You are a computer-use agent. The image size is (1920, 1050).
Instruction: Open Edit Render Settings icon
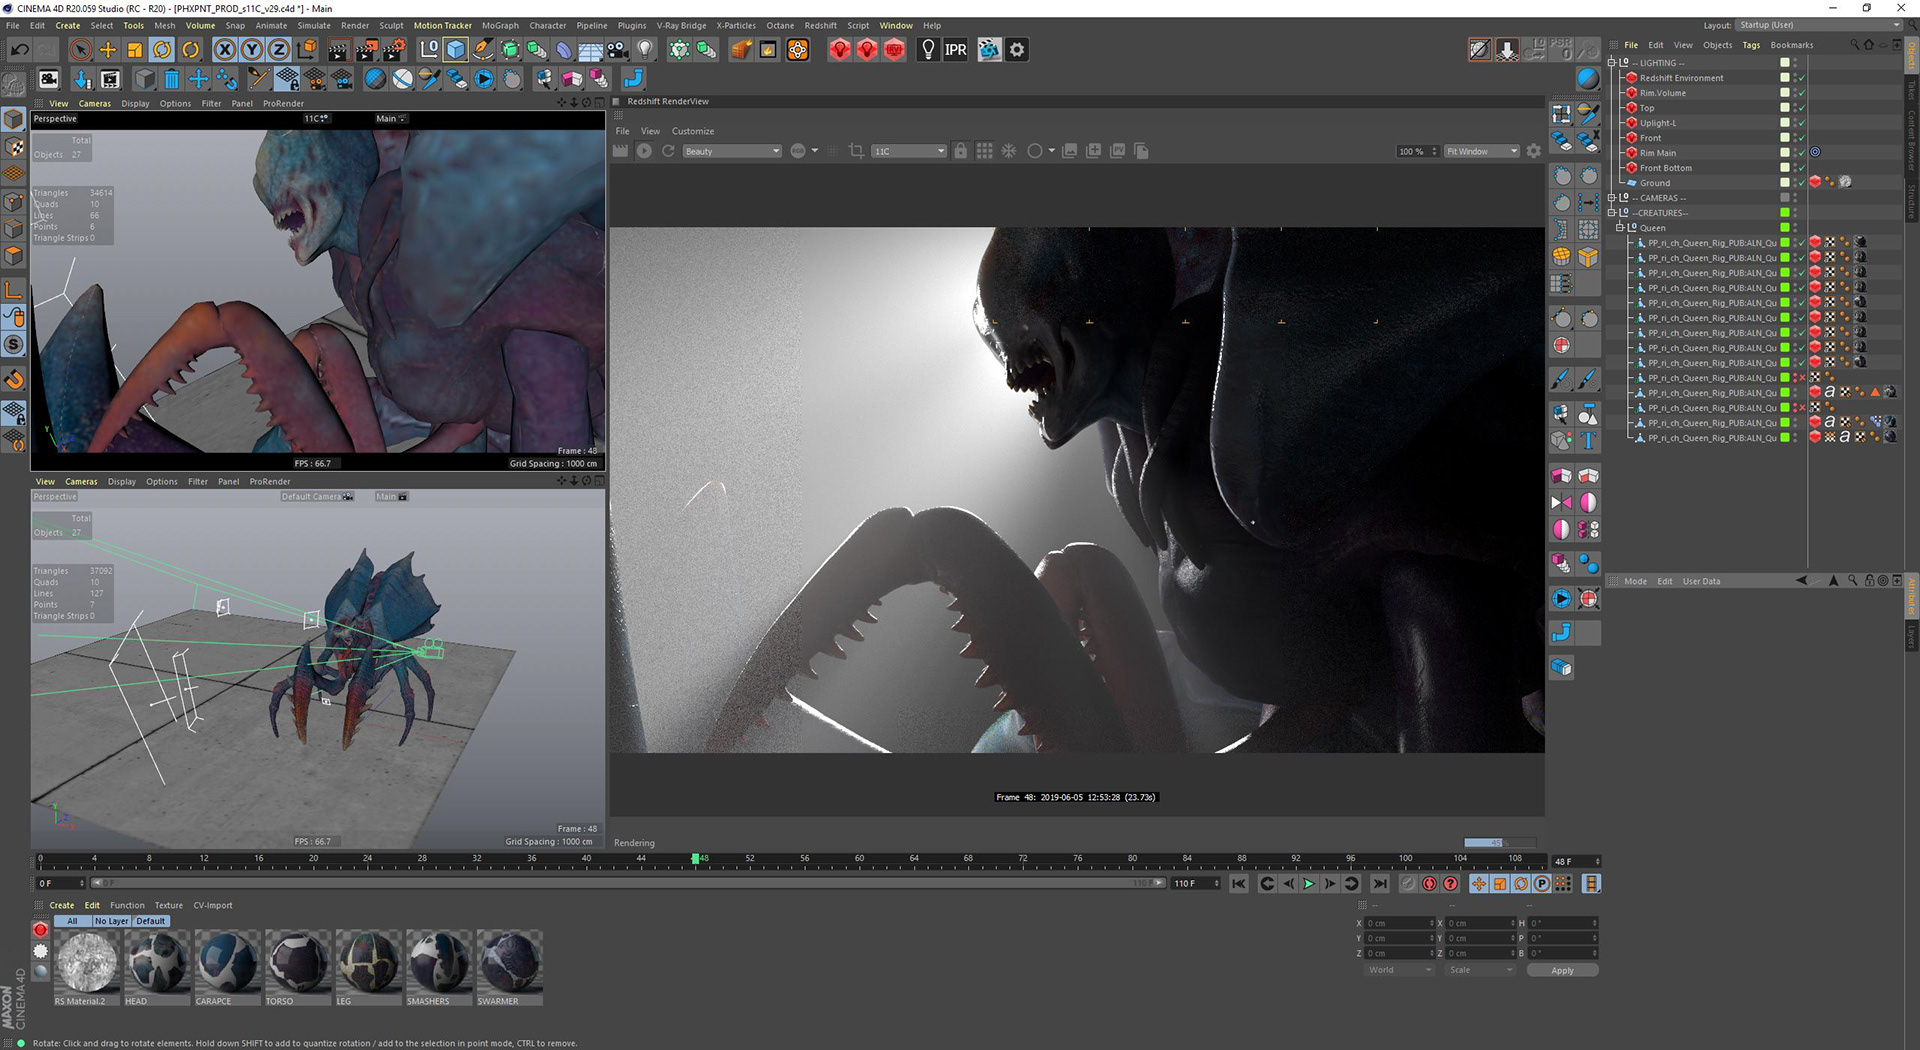tap(394, 50)
